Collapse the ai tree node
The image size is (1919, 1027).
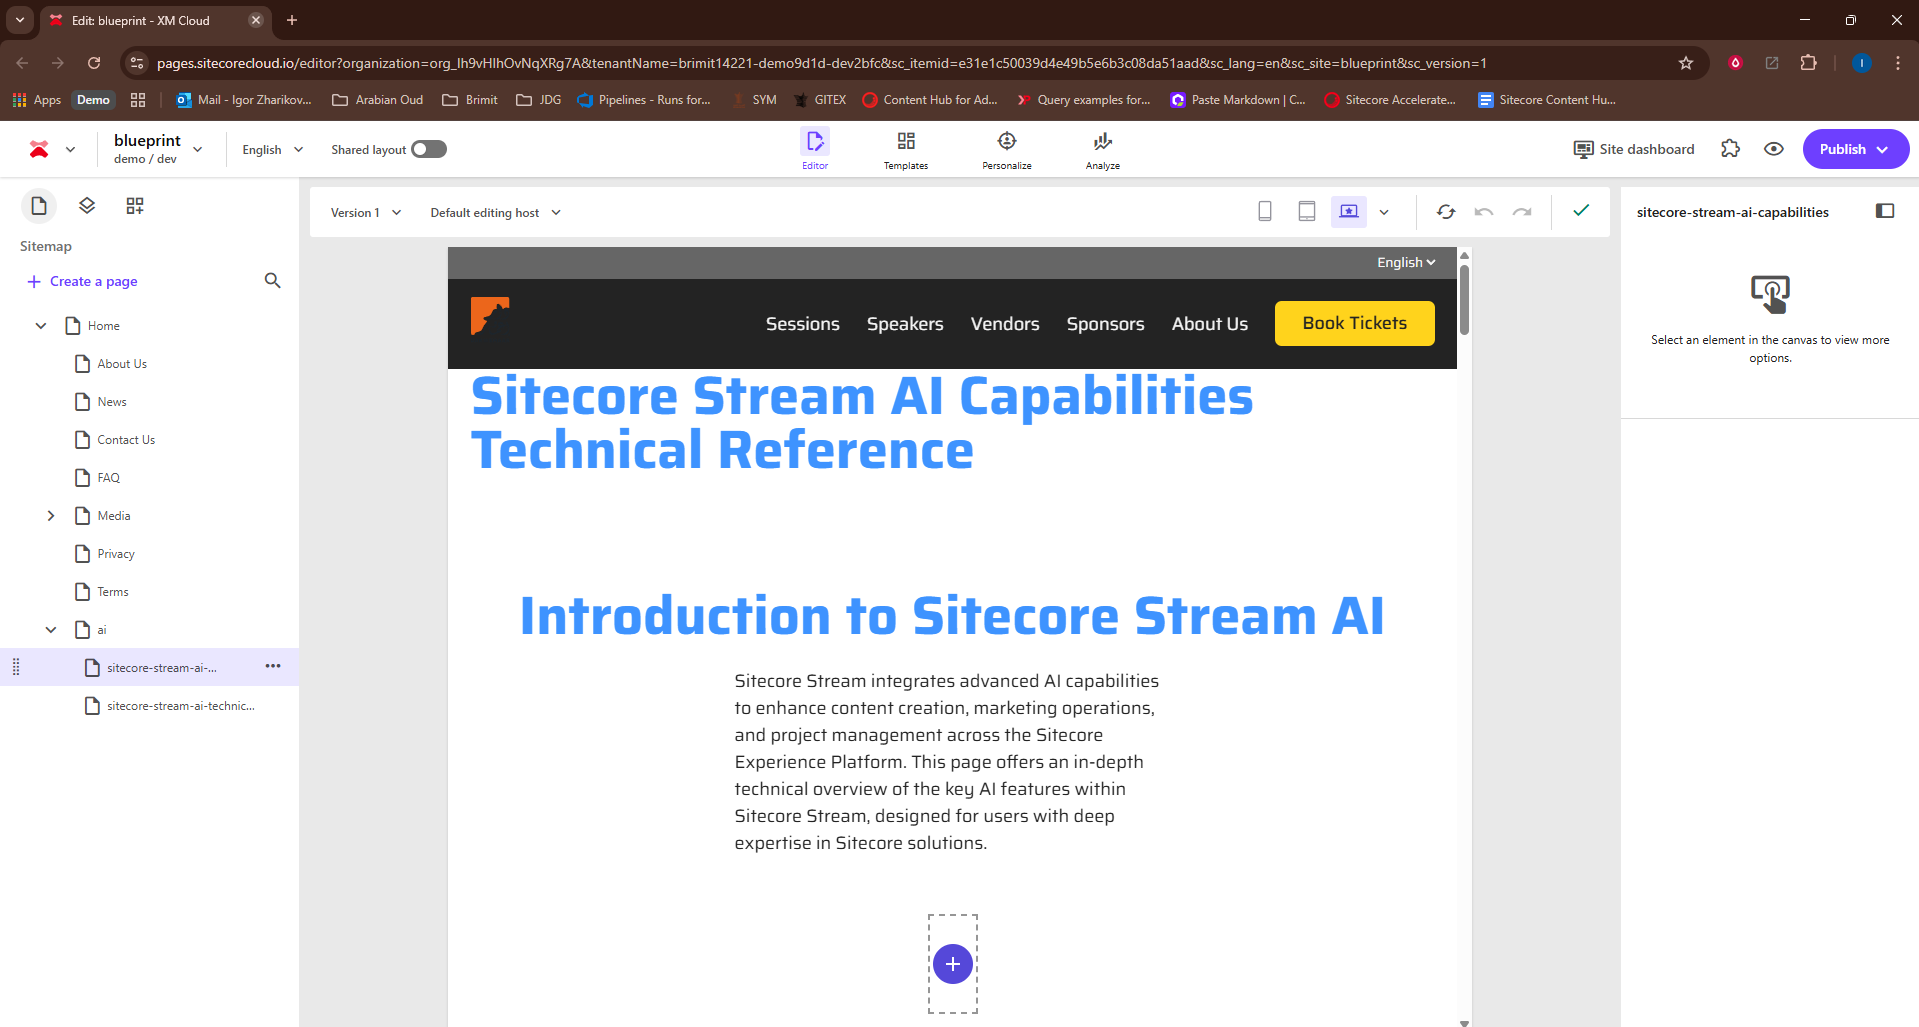pos(51,630)
